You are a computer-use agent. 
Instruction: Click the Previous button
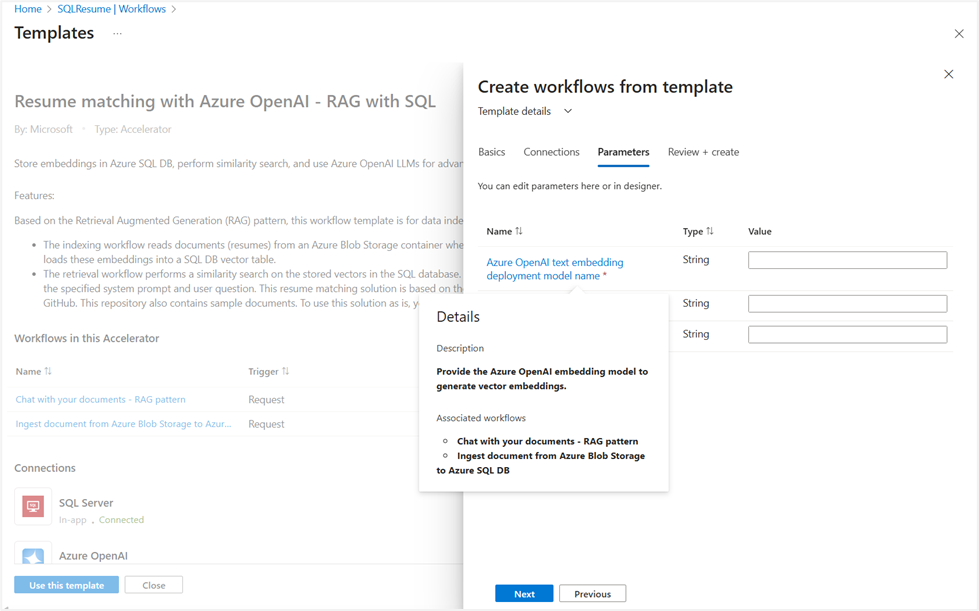[x=593, y=594]
